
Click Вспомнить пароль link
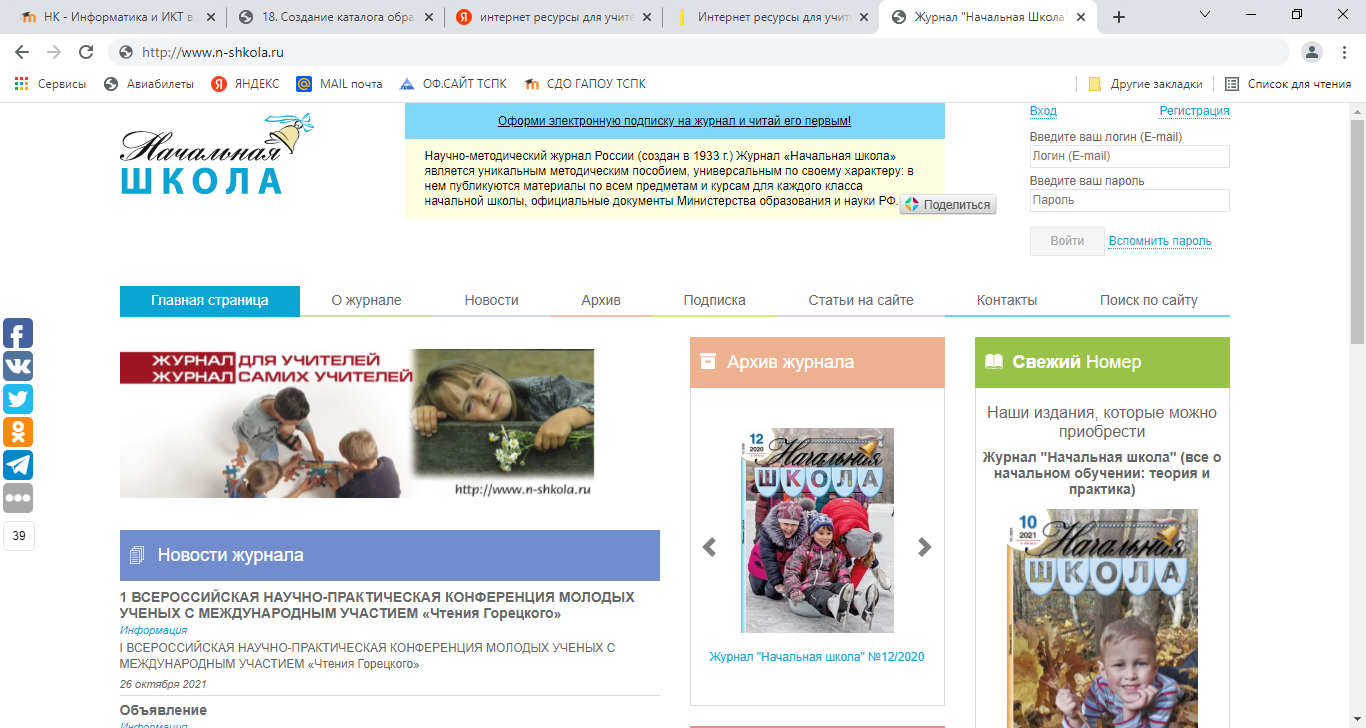1160,241
